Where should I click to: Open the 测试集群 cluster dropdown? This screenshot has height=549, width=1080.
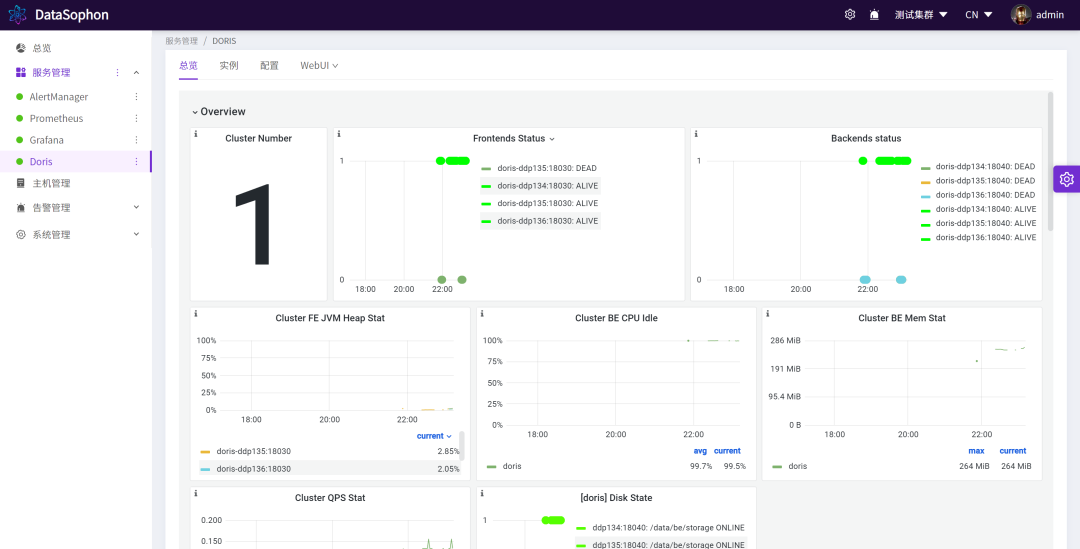[x=921, y=14]
